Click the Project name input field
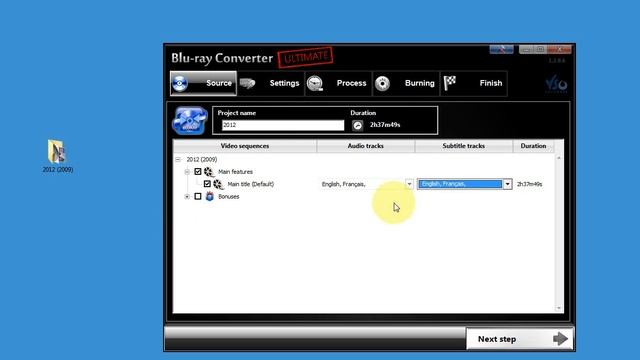 click(283, 125)
